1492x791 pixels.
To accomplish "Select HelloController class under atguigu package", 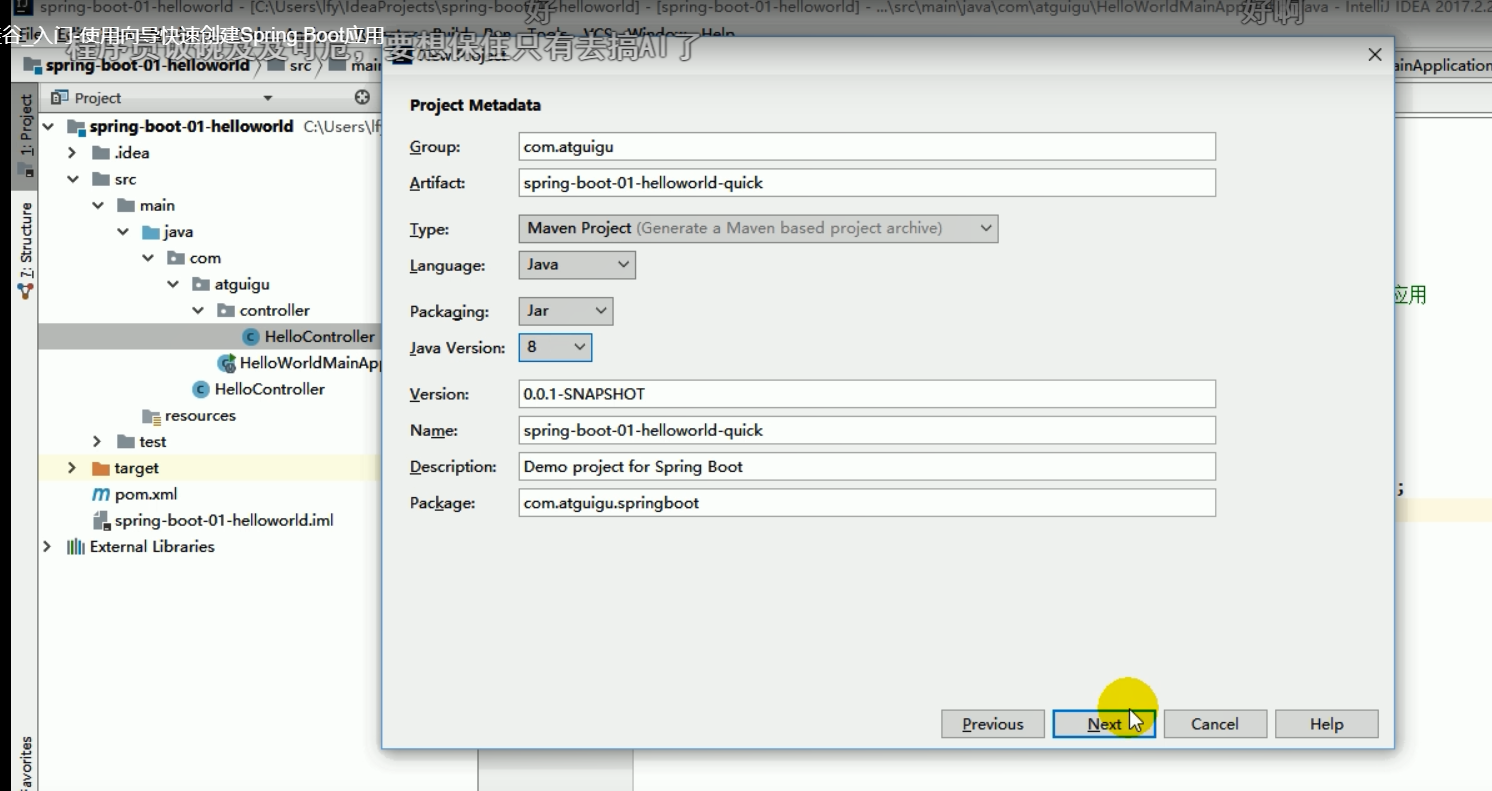I will (x=269, y=389).
